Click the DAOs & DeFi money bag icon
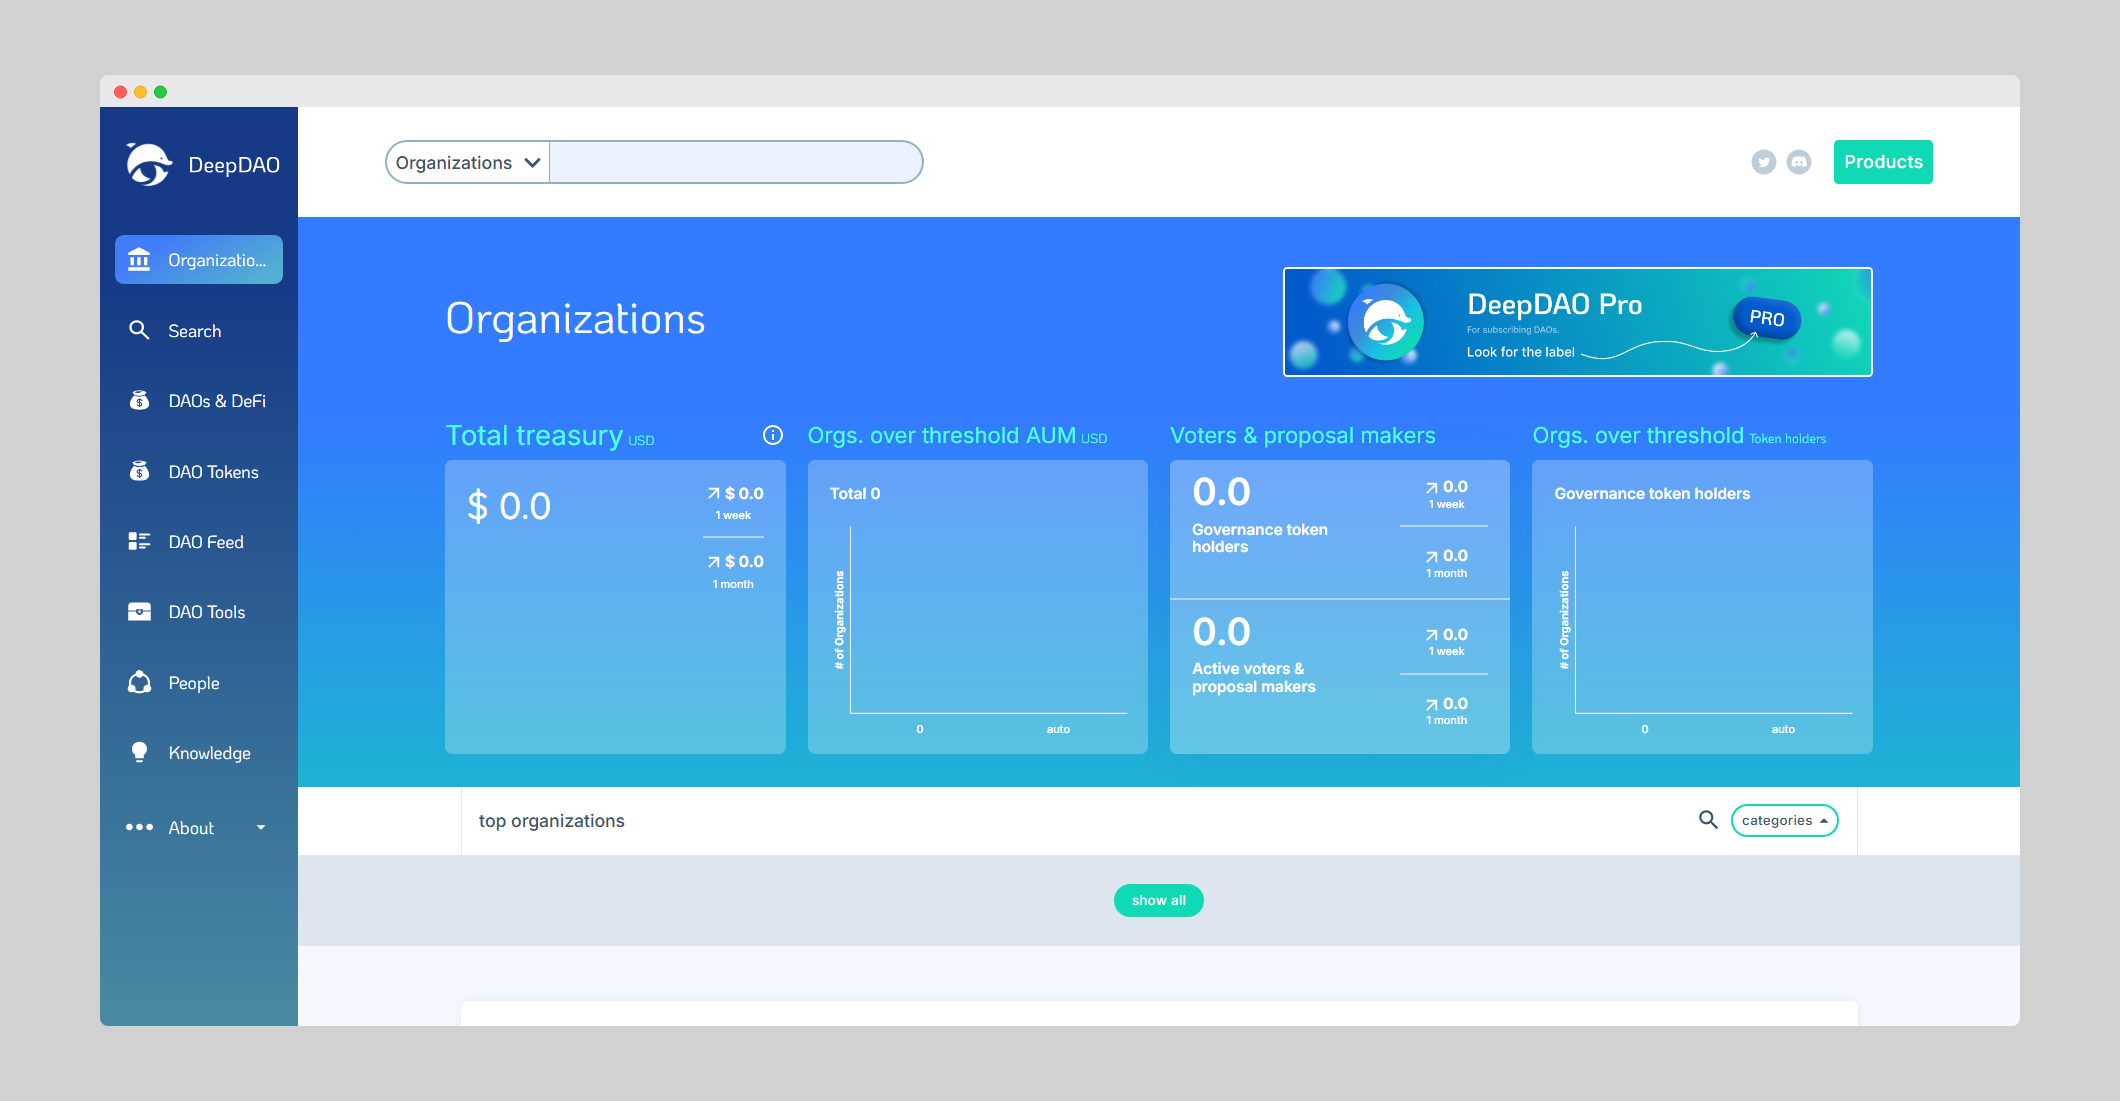 (140, 400)
